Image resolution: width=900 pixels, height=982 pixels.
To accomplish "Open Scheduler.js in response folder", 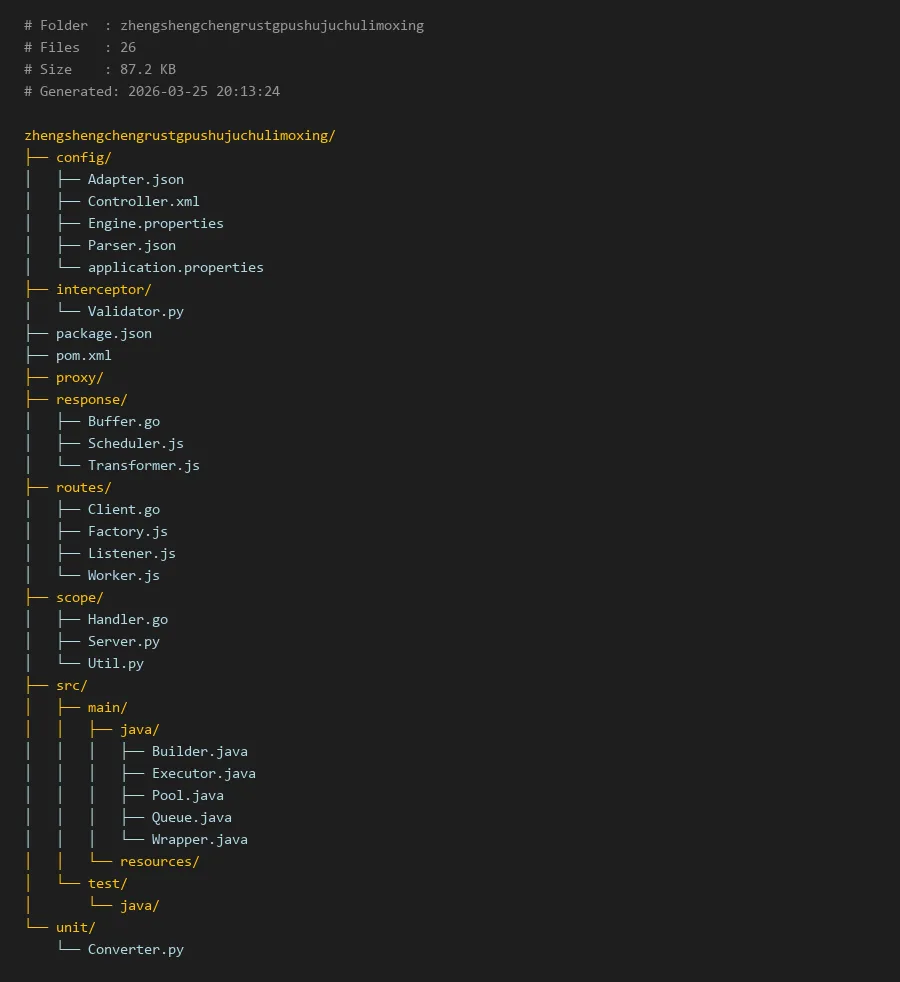I will 135,443.
